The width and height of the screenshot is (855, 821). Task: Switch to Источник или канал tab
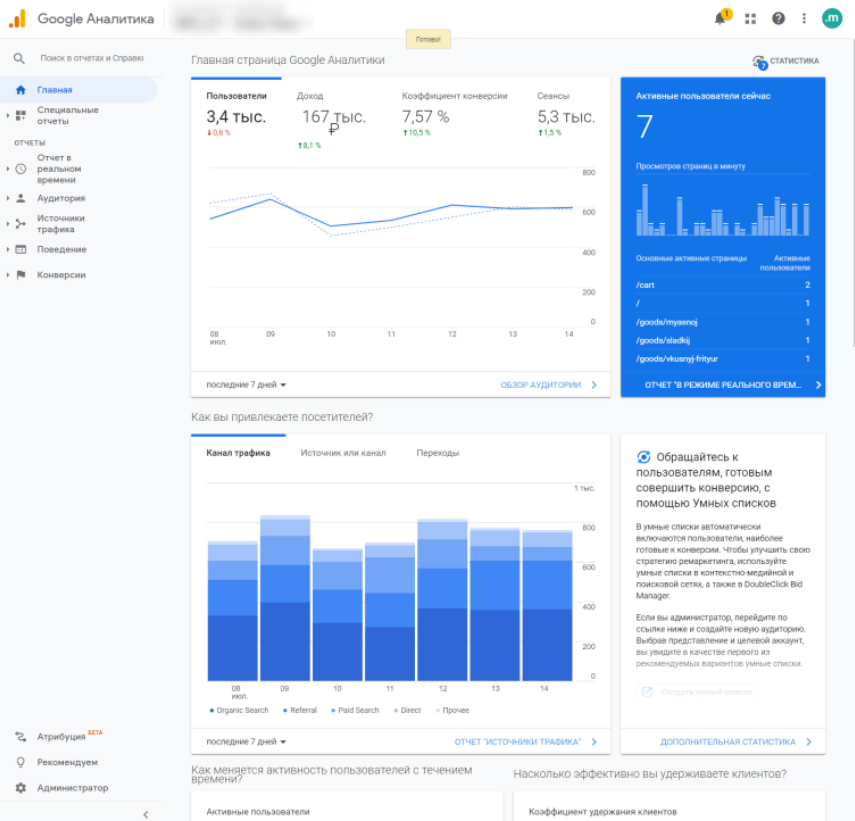point(343,453)
